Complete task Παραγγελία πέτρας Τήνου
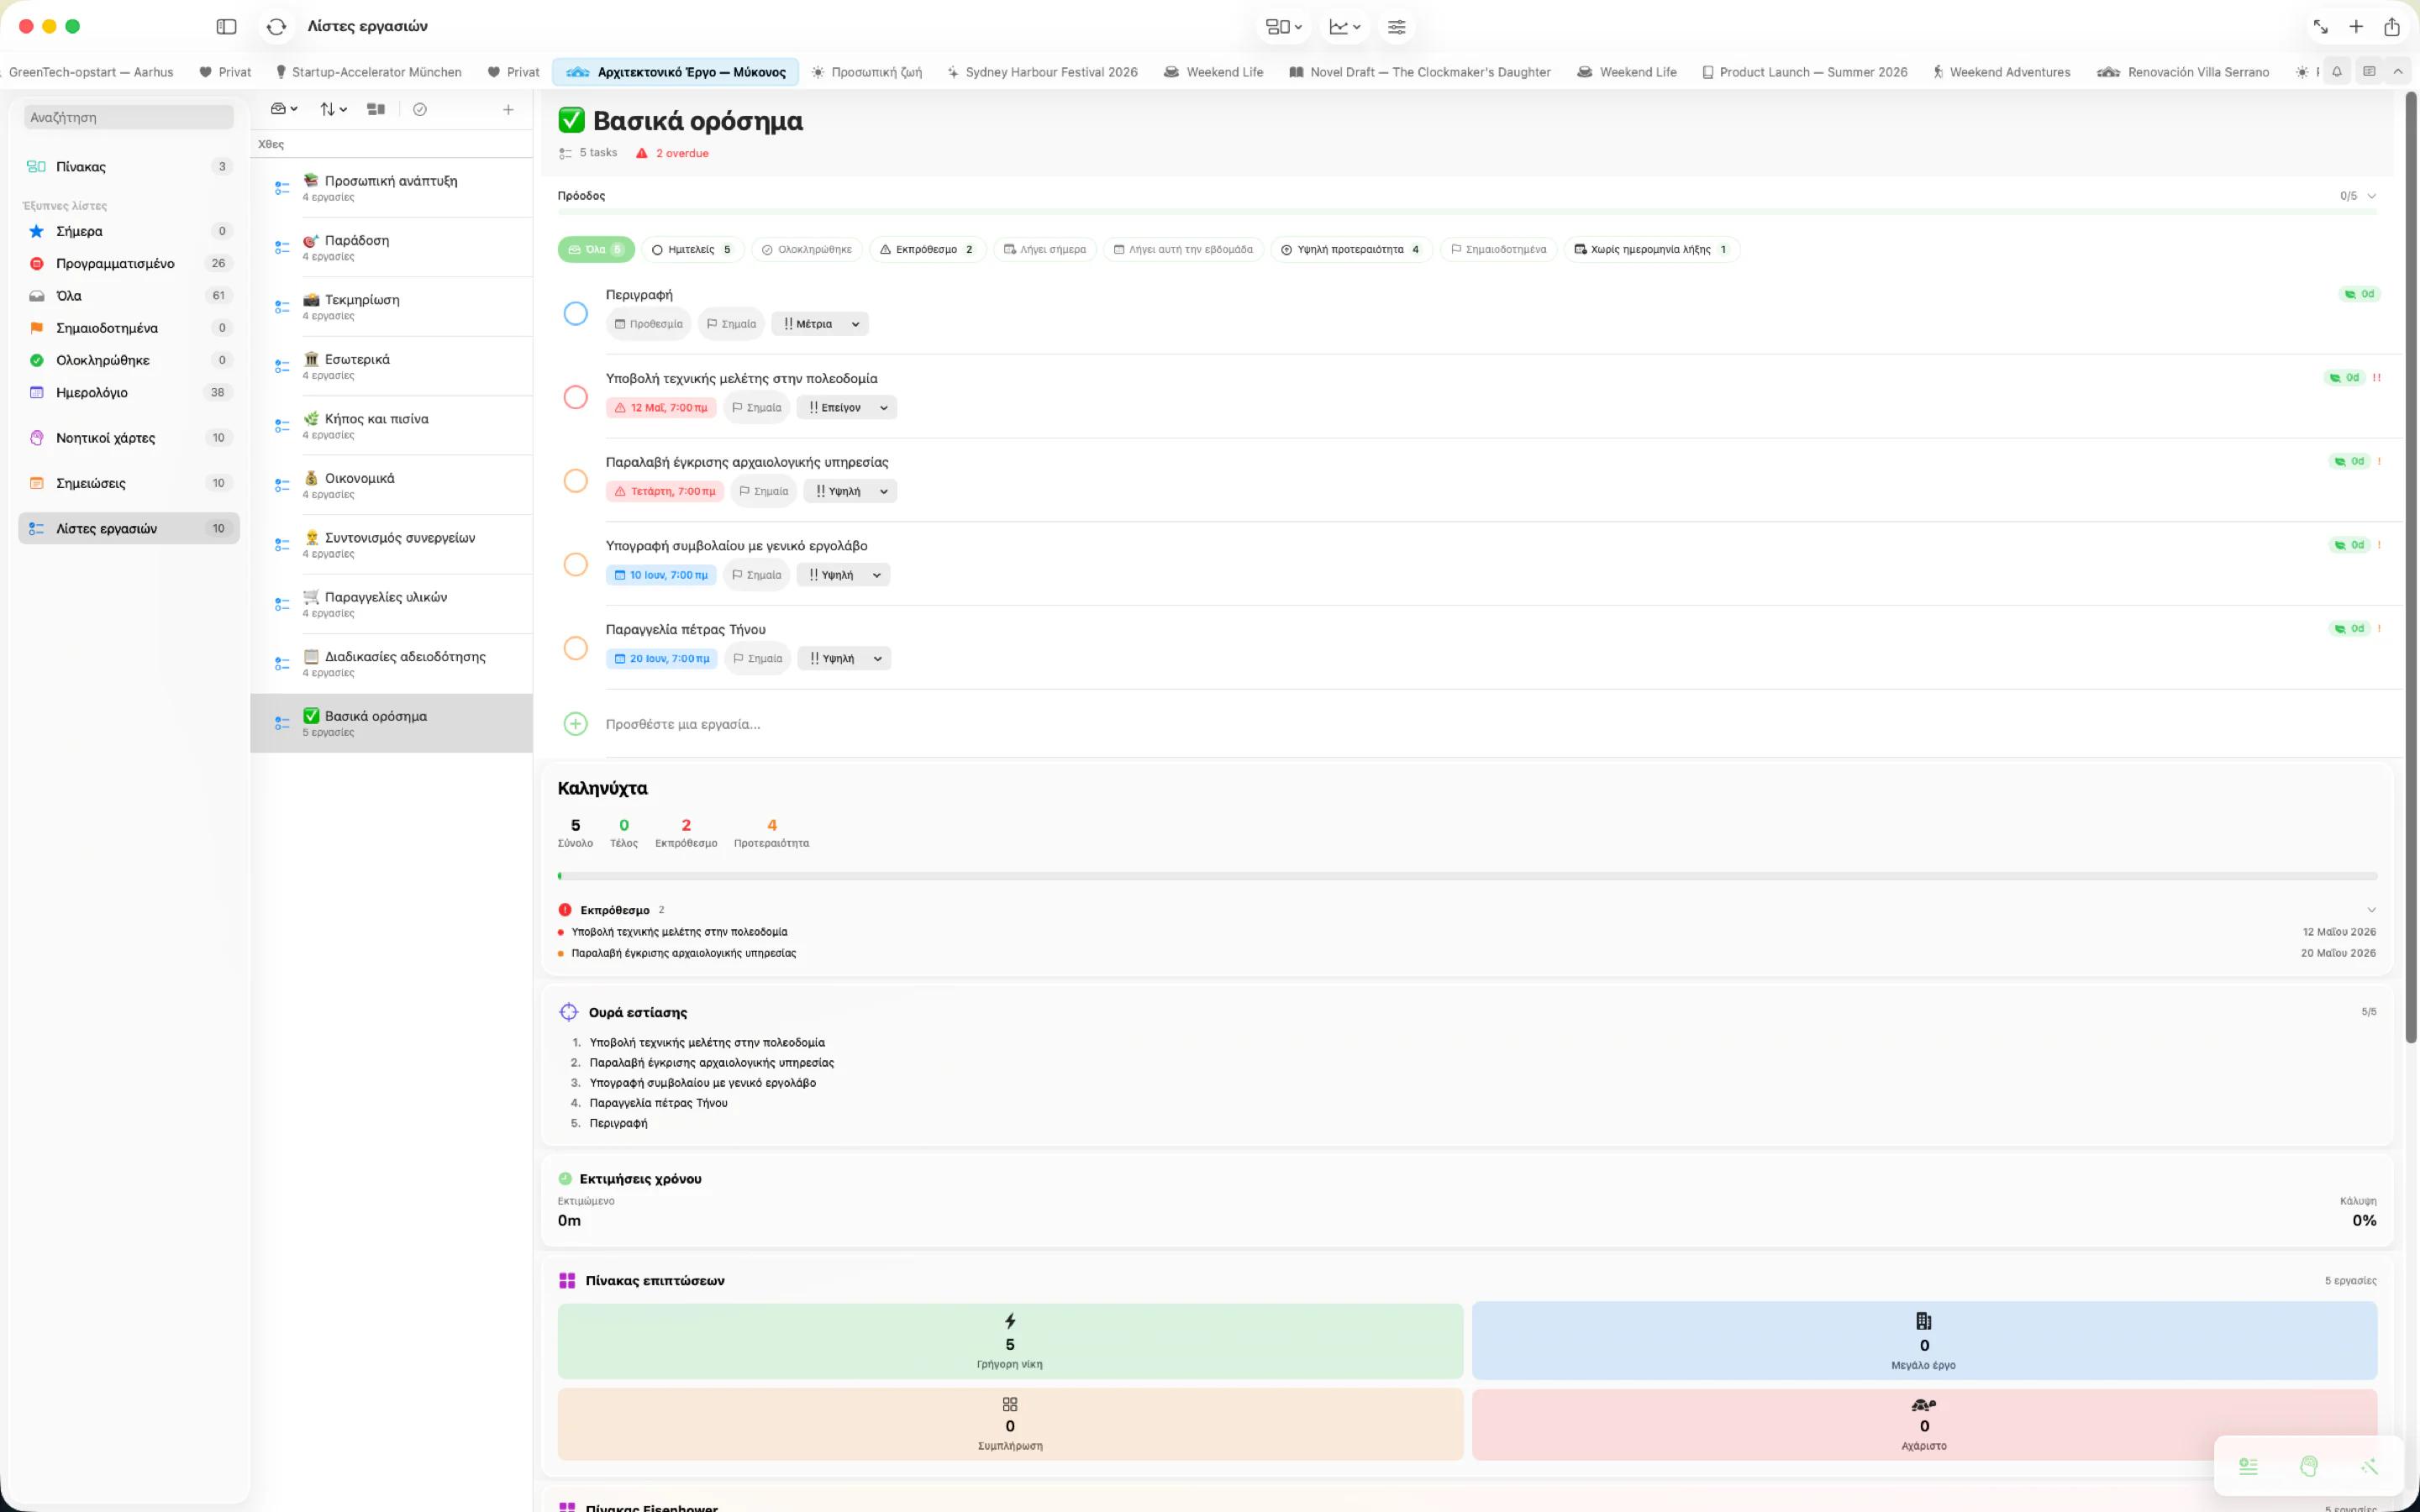 click(x=575, y=648)
